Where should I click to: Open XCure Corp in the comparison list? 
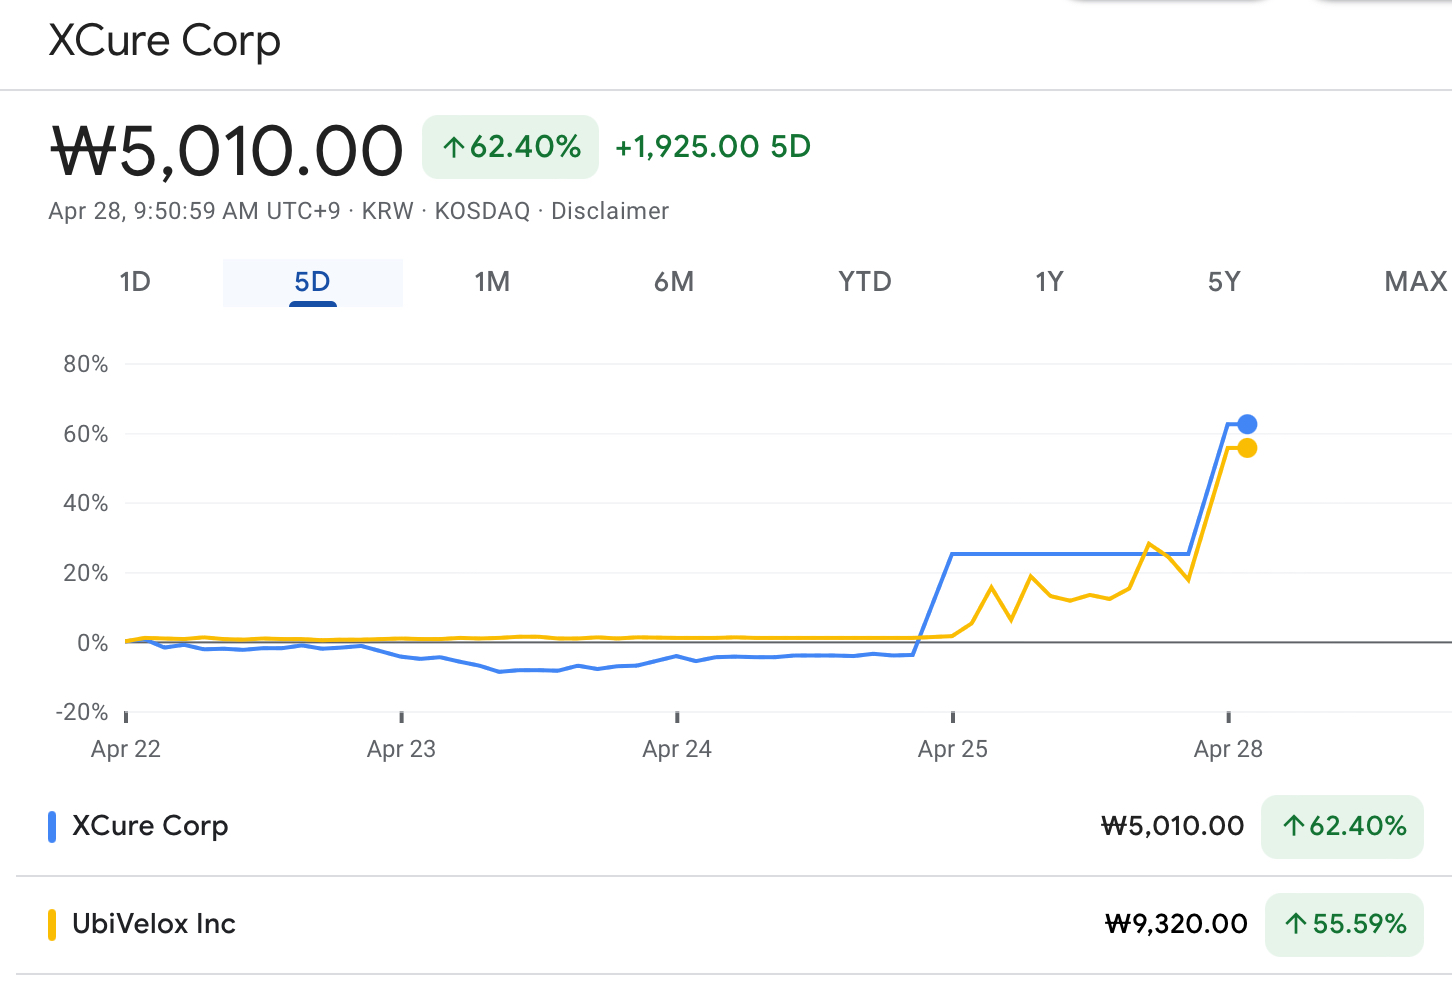151,826
